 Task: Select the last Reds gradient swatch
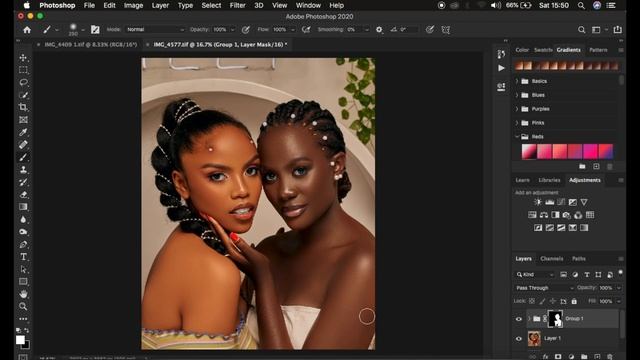[606, 151]
